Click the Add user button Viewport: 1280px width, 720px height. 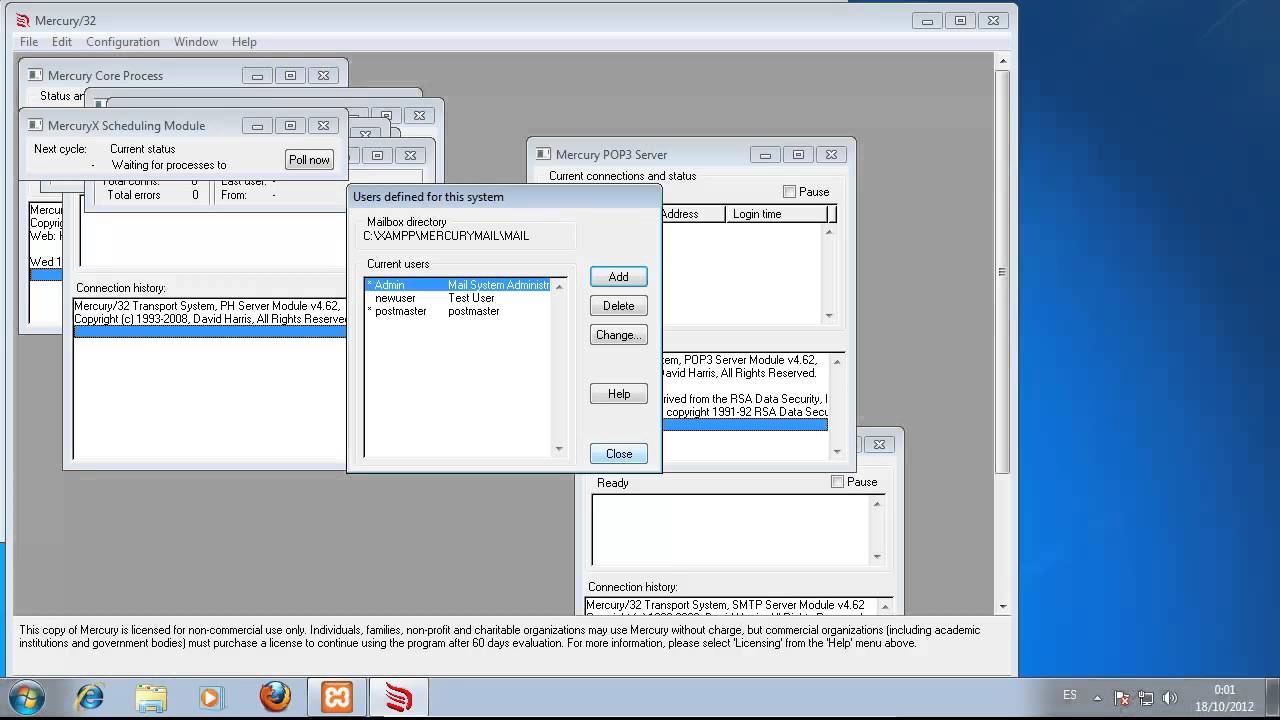click(x=618, y=277)
